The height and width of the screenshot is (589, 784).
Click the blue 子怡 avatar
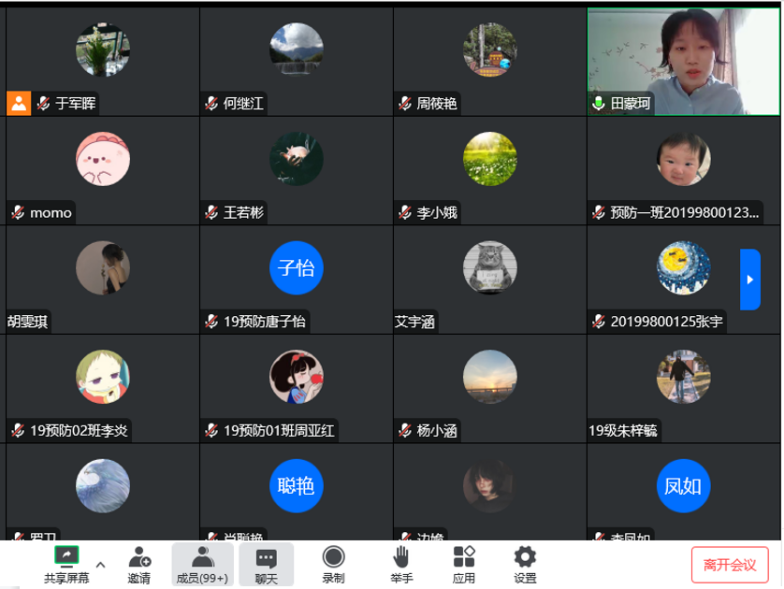pos(296,268)
